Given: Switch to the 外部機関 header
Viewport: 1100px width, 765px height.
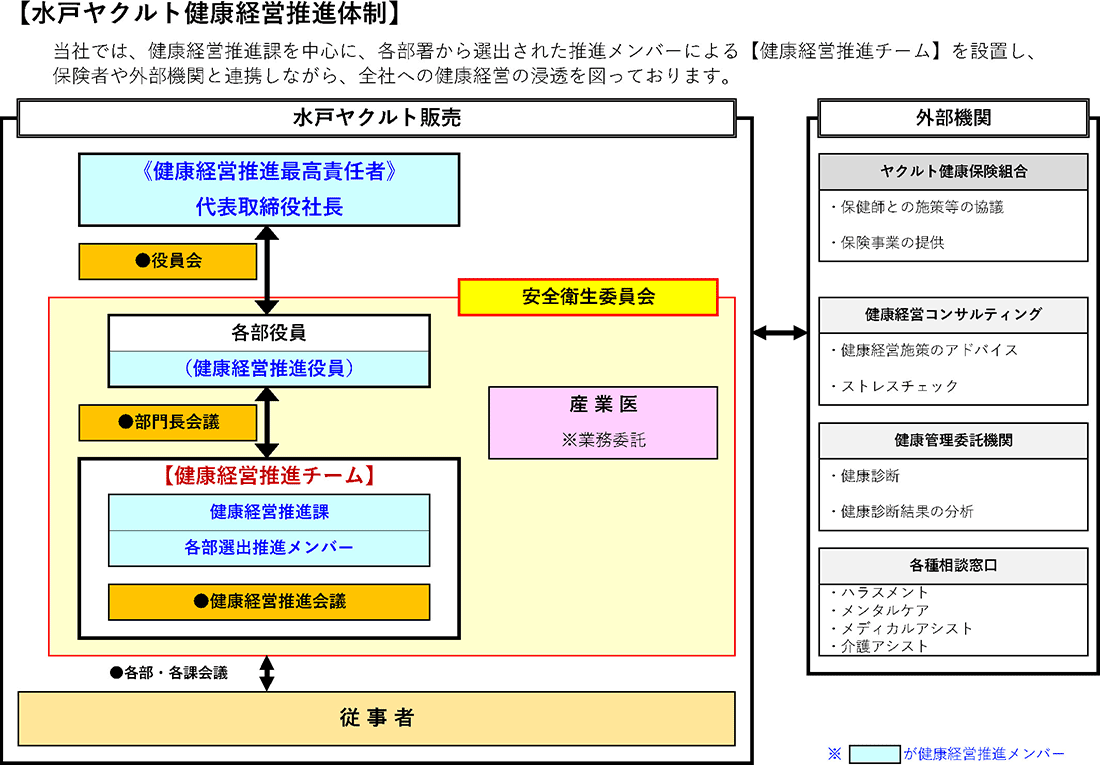Looking at the screenshot, I should tap(952, 117).
